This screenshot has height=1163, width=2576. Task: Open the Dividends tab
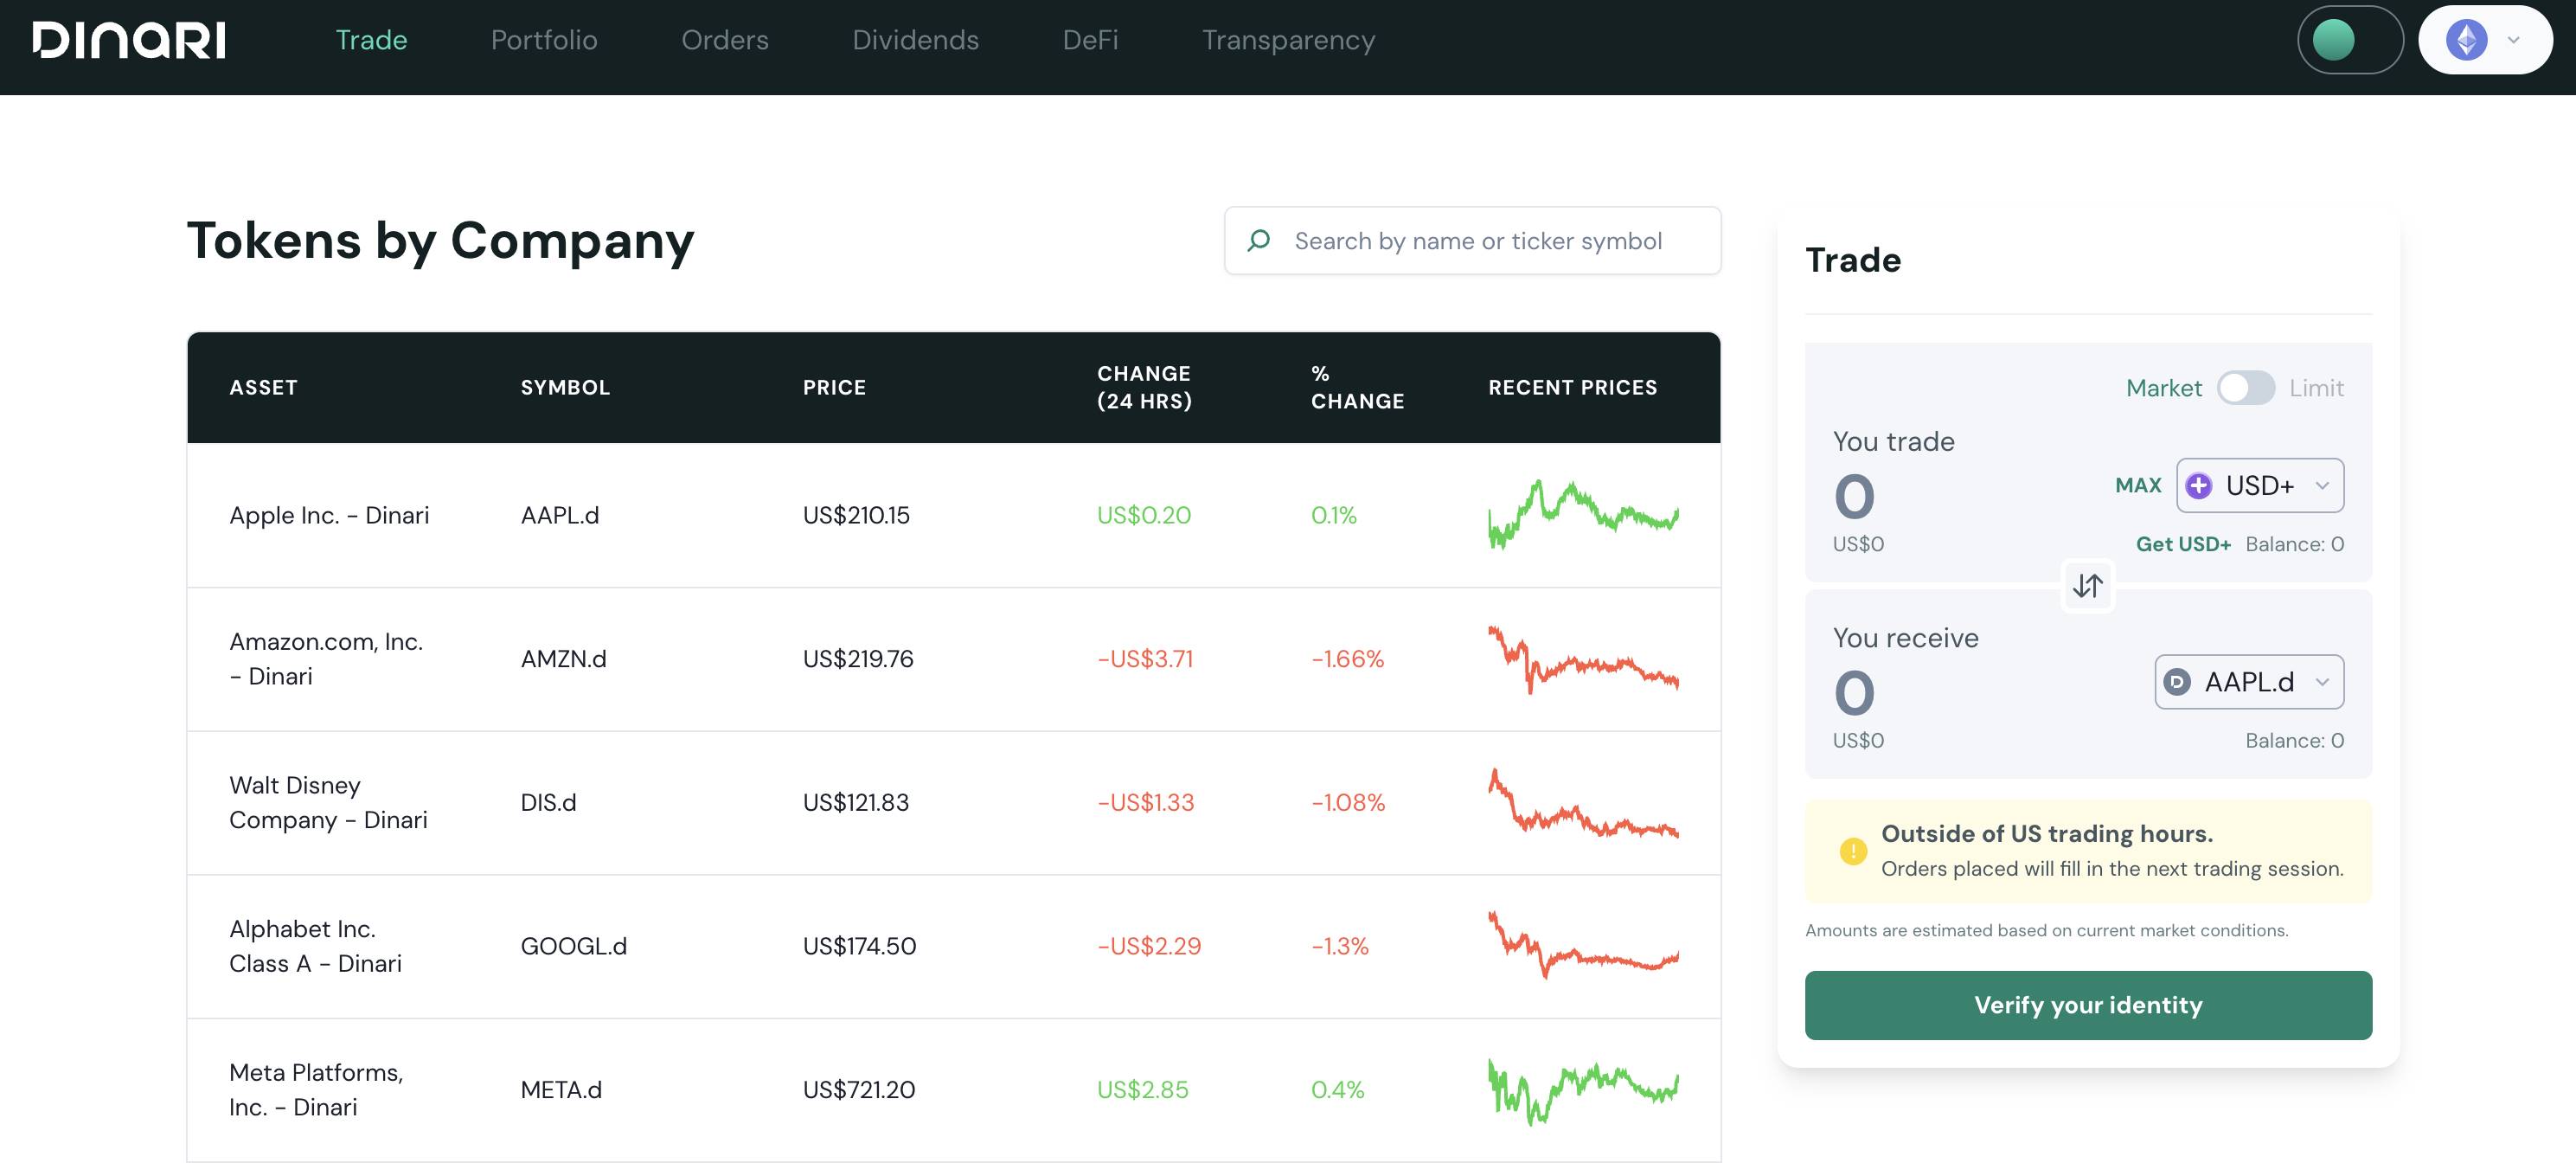tap(915, 40)
